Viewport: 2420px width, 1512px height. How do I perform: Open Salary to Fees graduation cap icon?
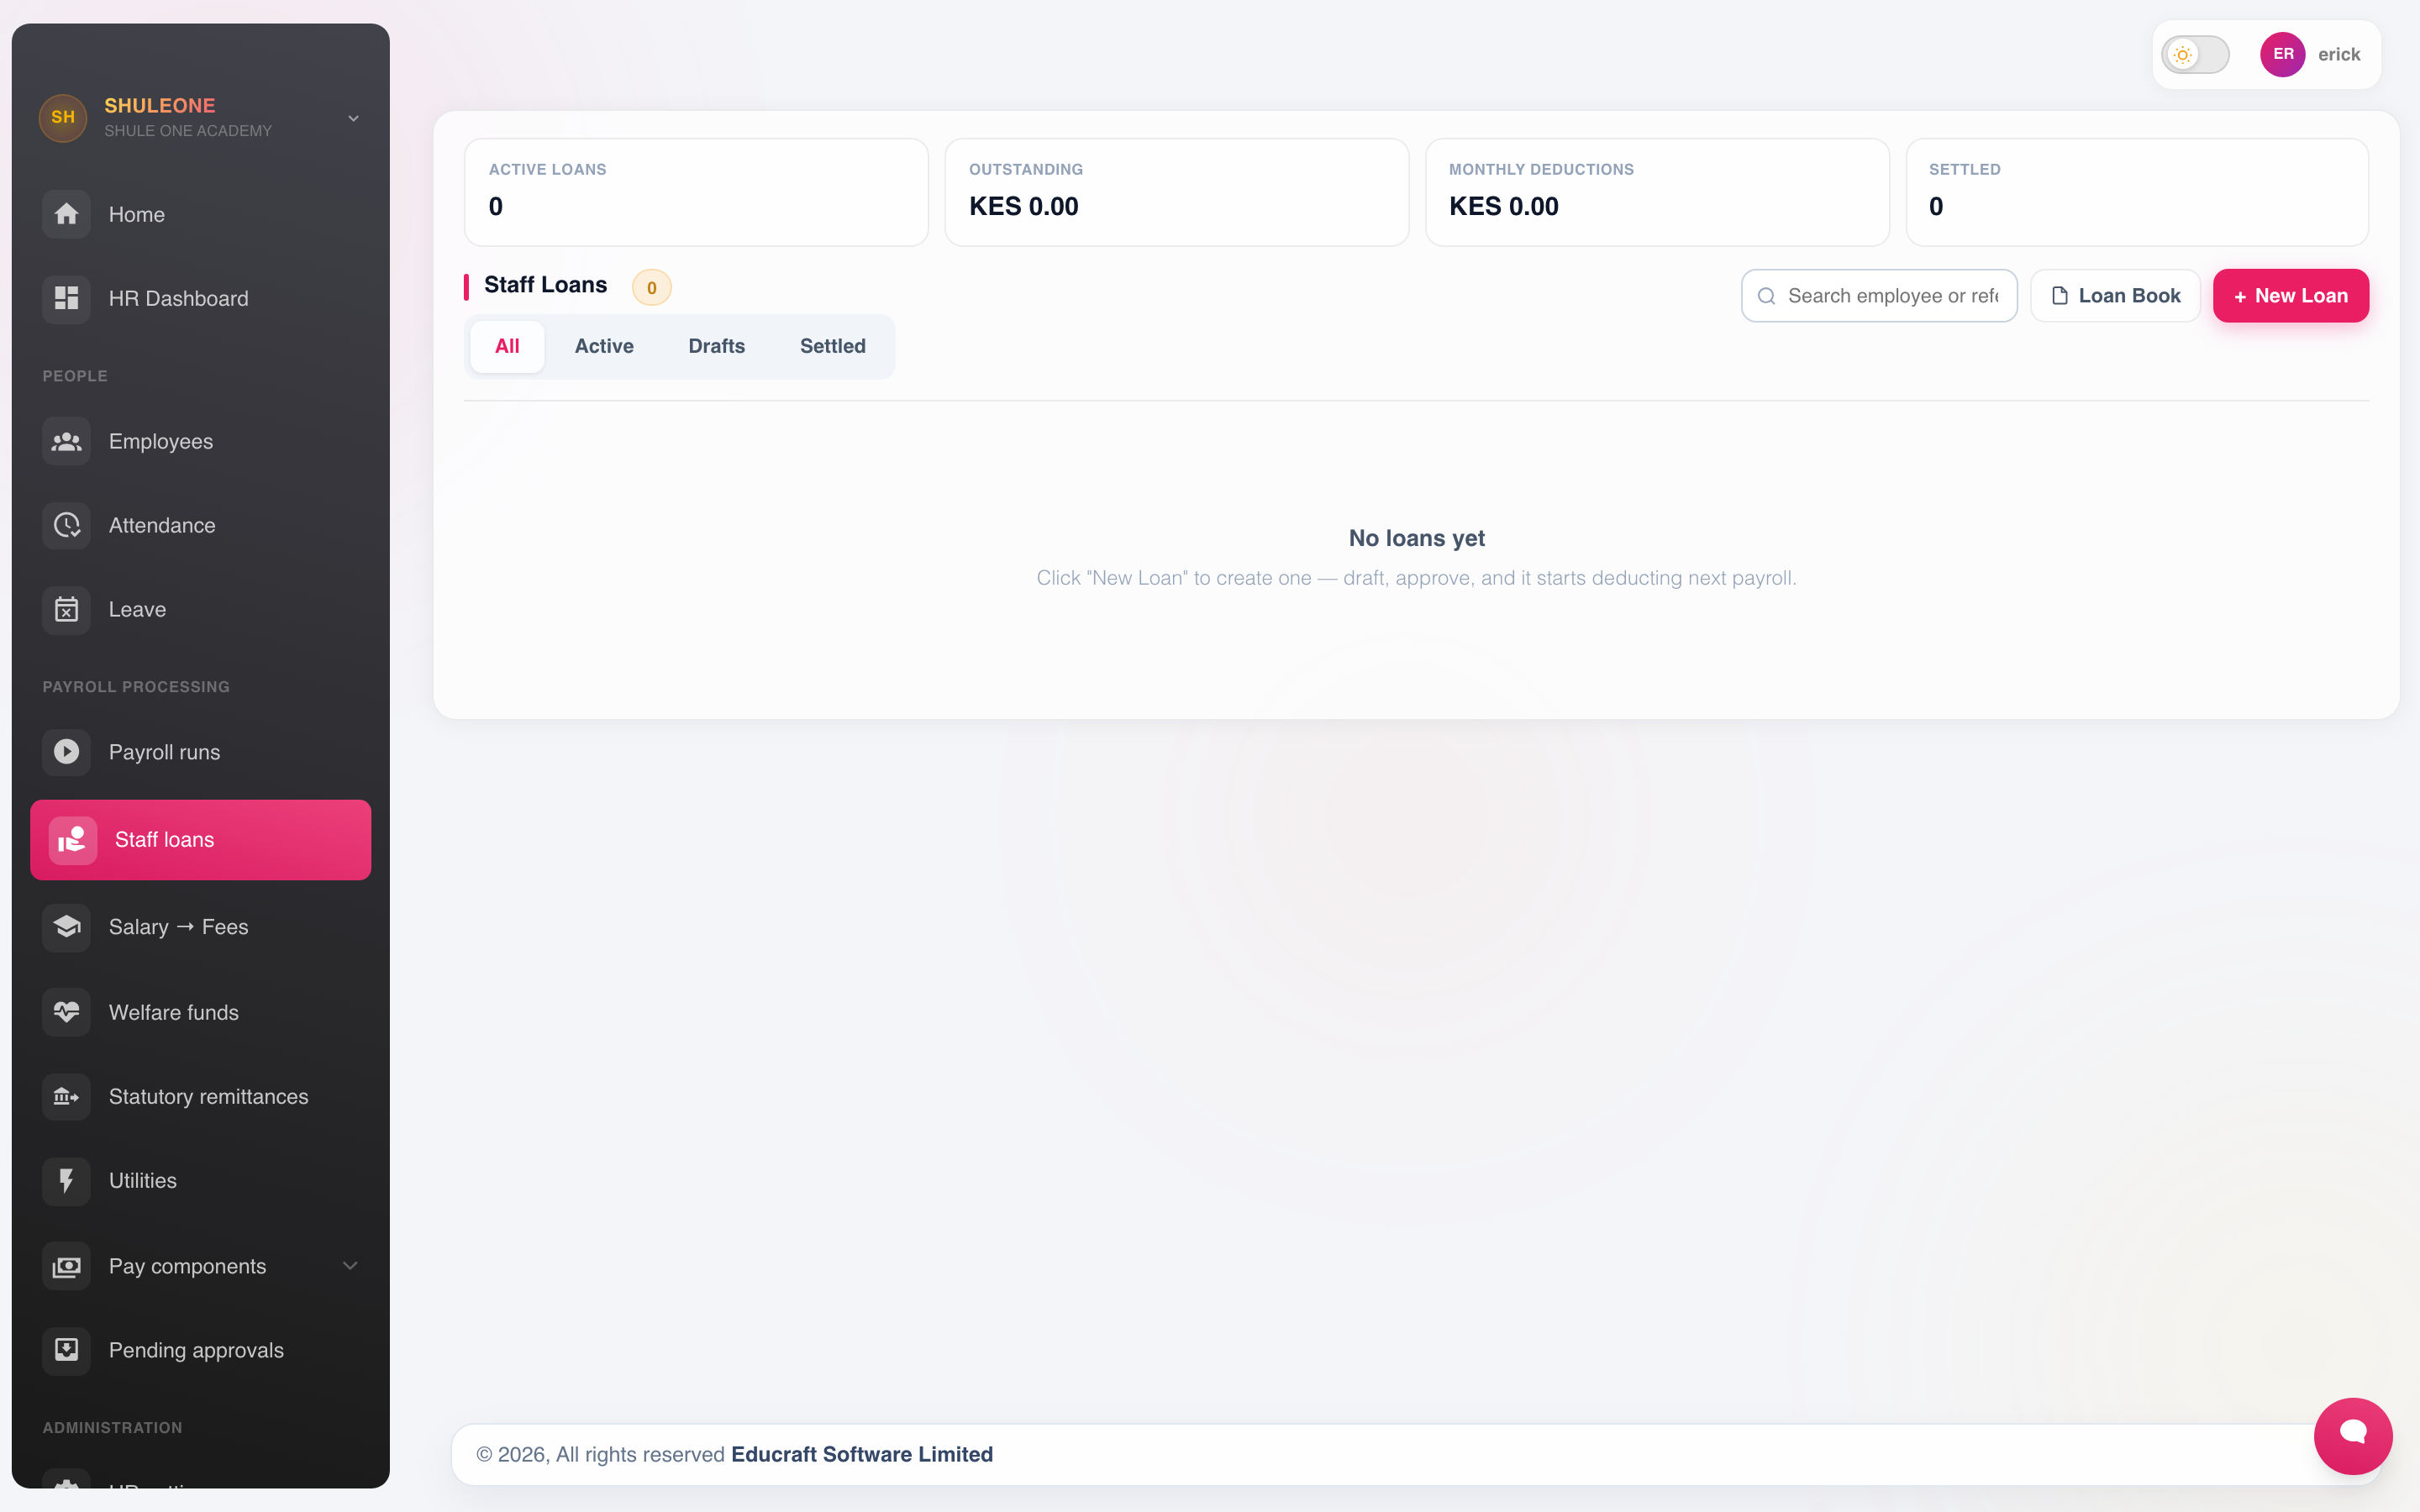click(66, 927)
